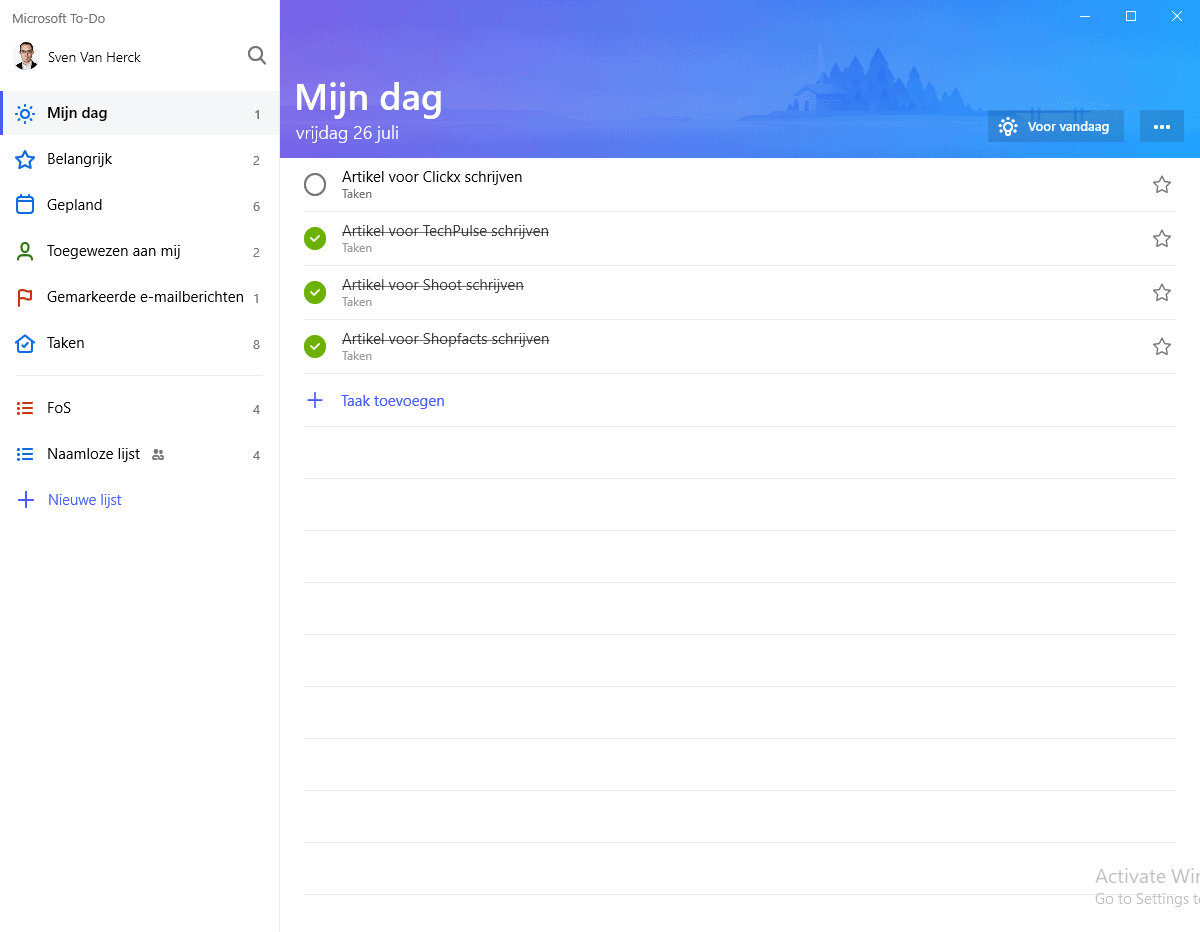
Task: Select the Mijn dag sun icon
Action: point(25,114)
